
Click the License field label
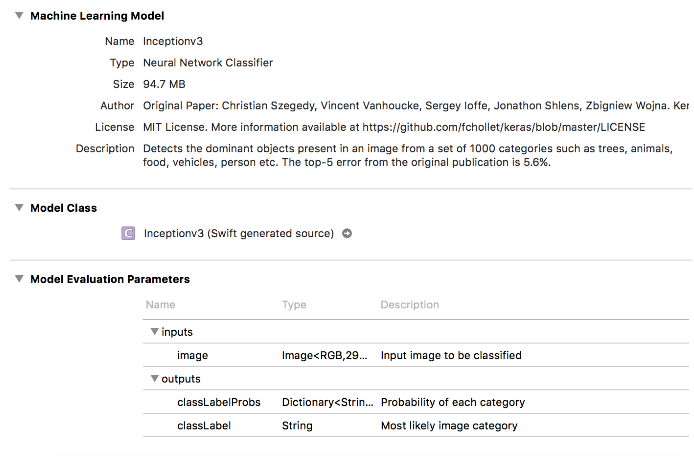(114, 127)
